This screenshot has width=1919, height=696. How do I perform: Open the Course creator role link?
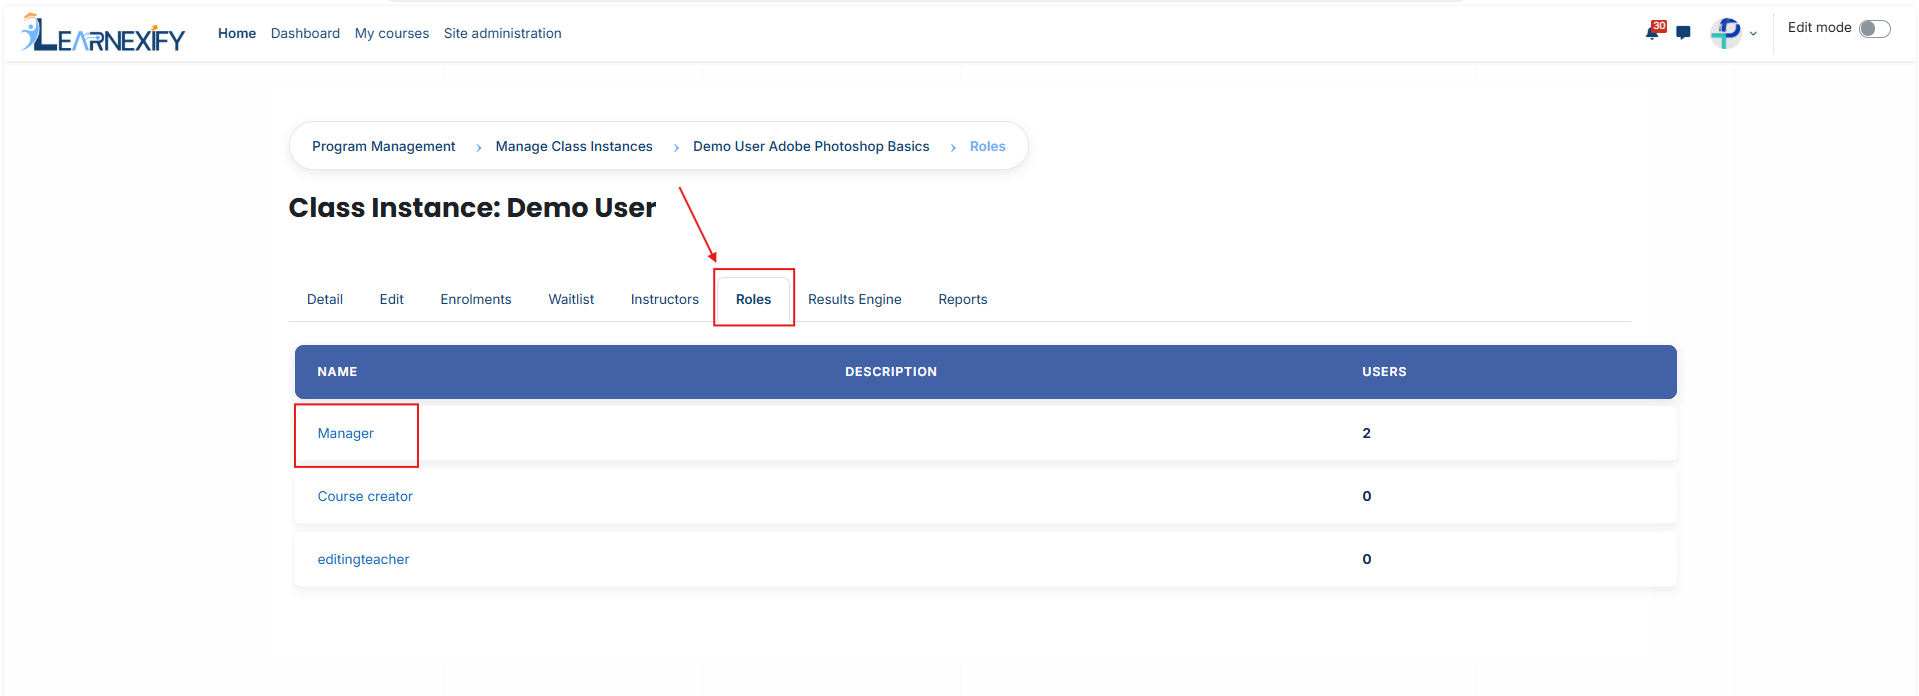click(x=365, y=496)
